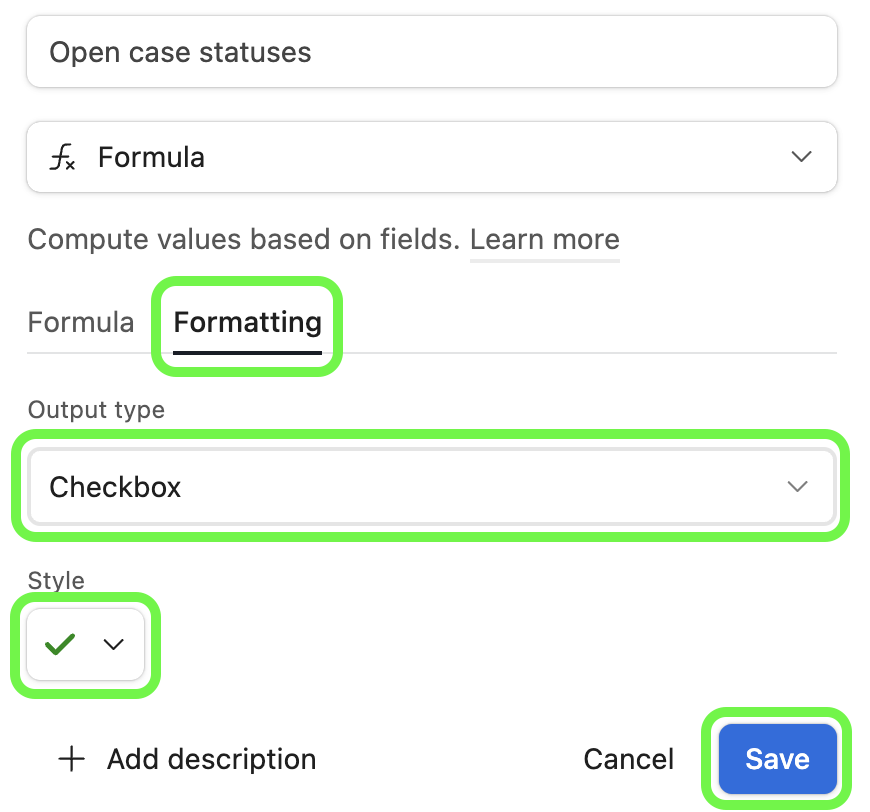Image resolution: width=870 pixels, height=812 pixels.
Task: Open the Checkbox output type chevron
Action: [x=797, y=487]
